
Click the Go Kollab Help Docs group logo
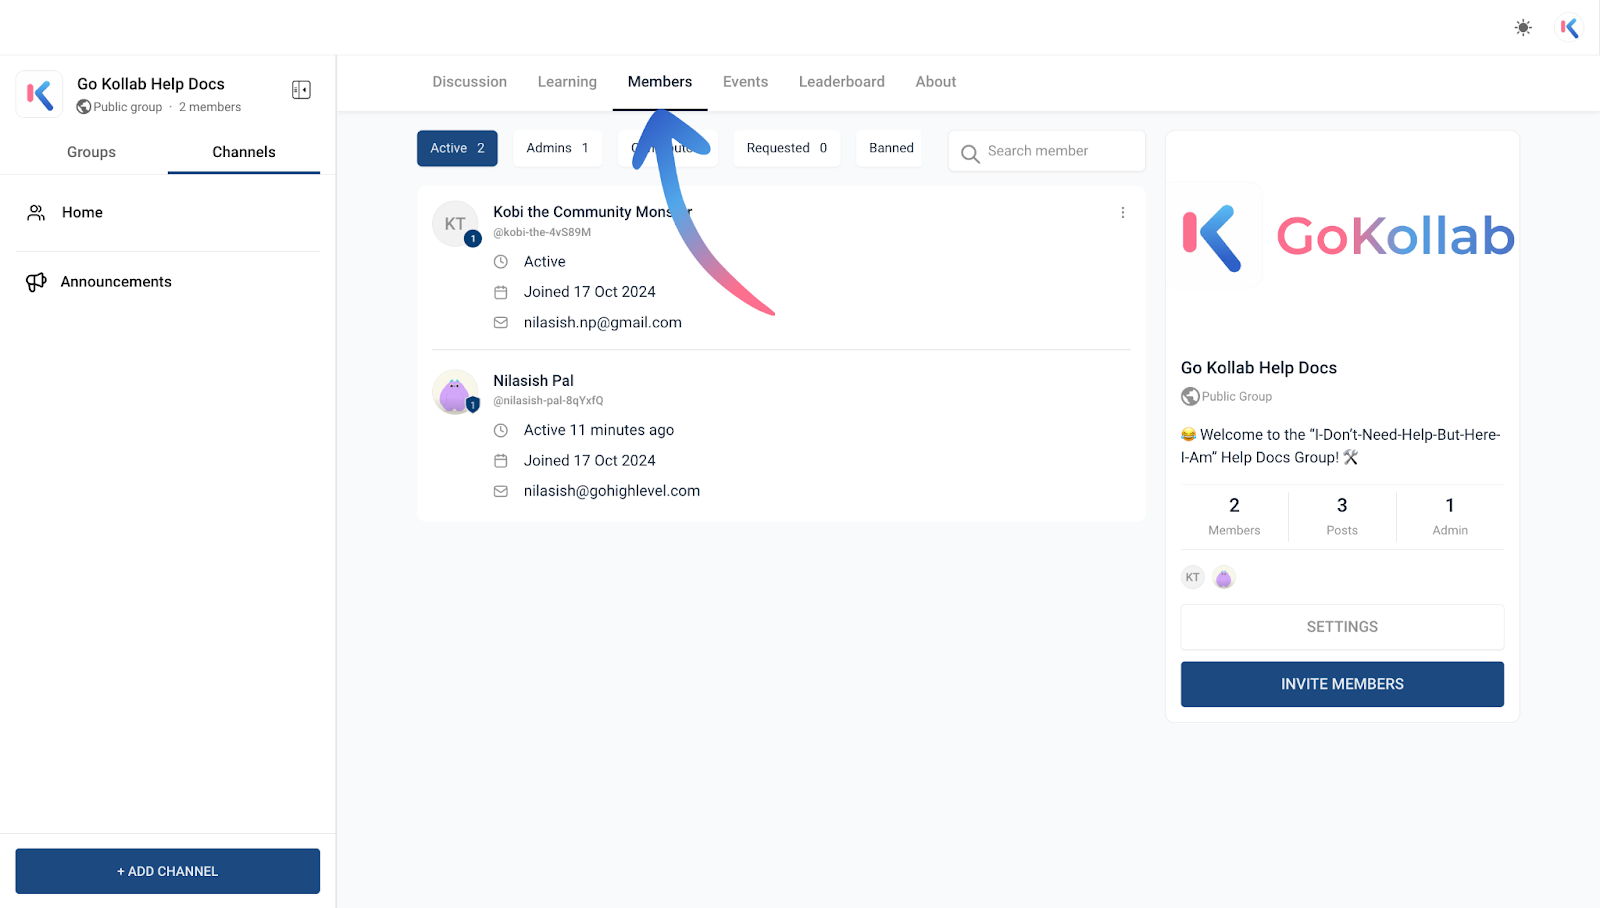[40, 94]
